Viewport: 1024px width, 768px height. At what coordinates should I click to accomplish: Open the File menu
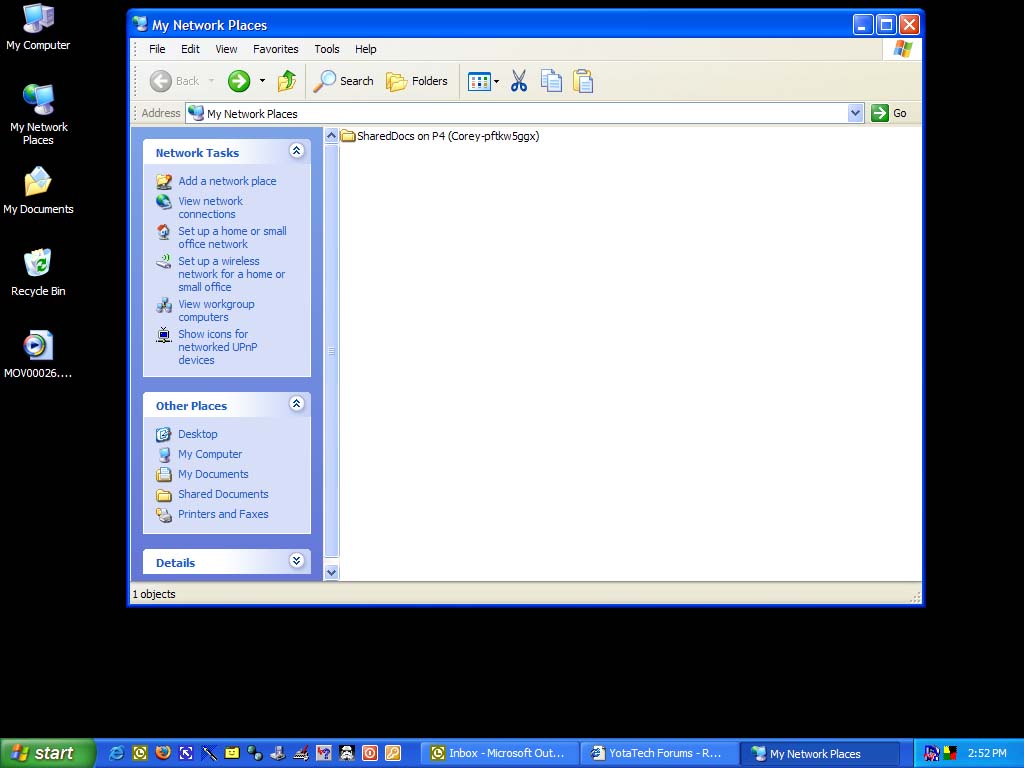(x=157, y=49)
